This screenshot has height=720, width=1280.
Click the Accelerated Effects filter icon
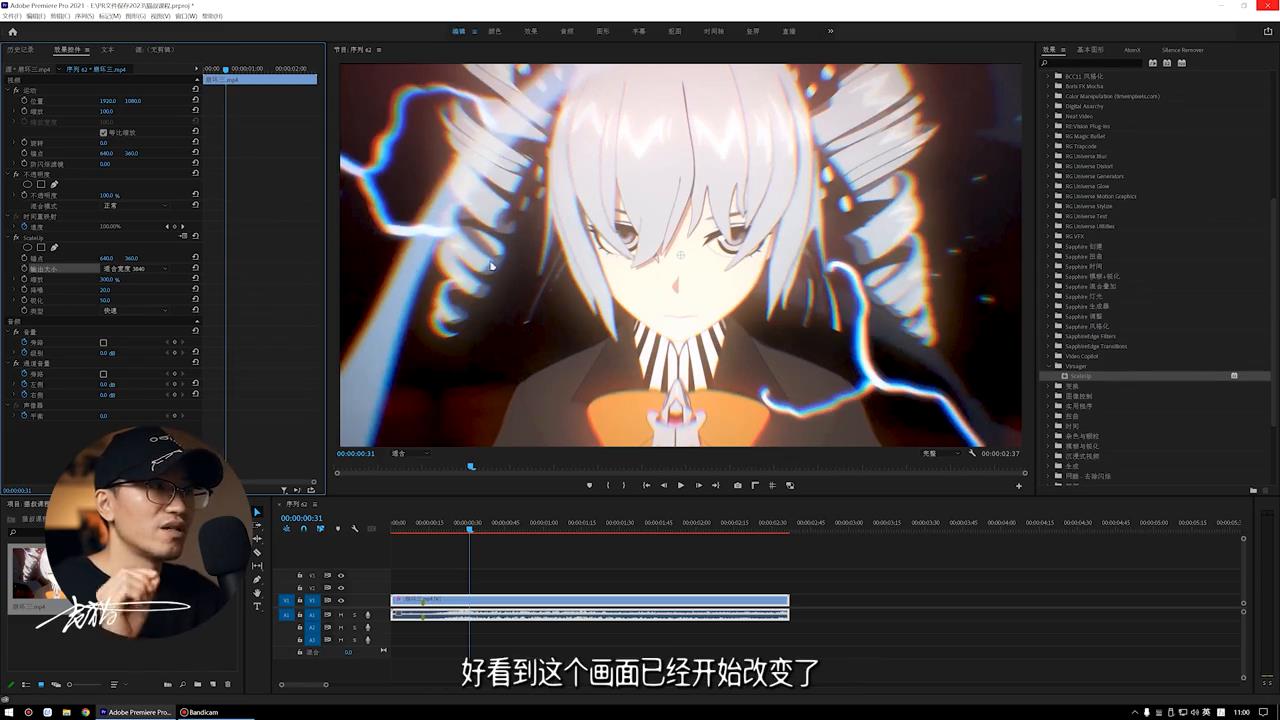click(x=1153, y=63)
